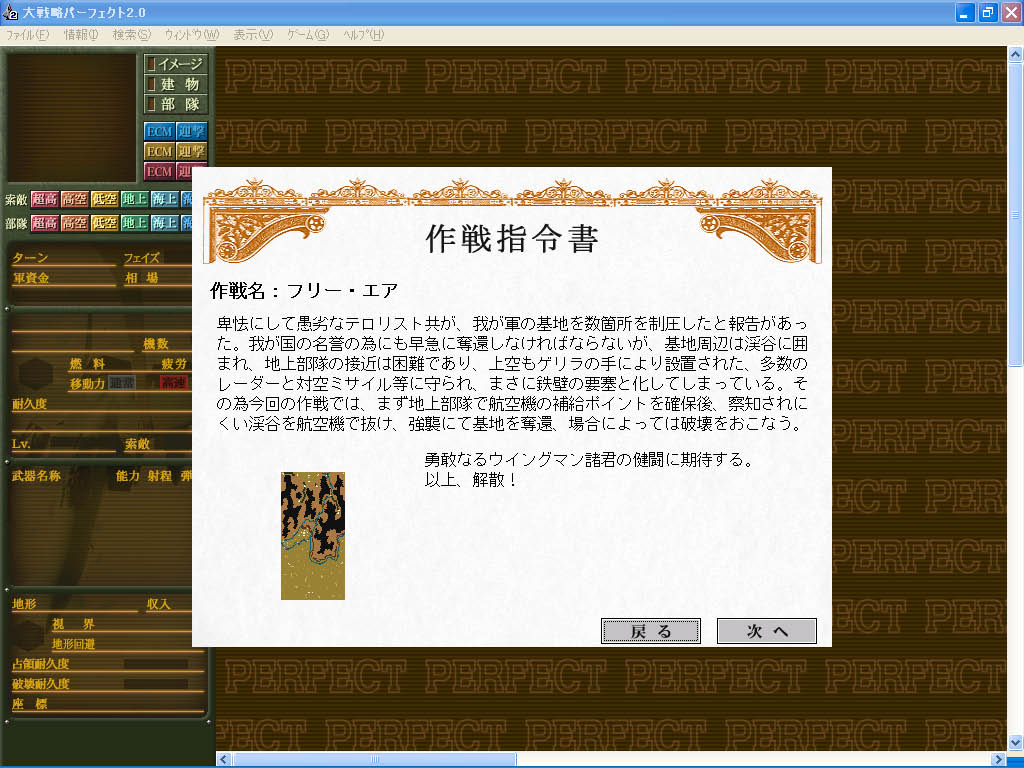Click the vertical scrollbar down arrow
The height and width of the screenshot is (768, 1024).
coord(1015,743)
